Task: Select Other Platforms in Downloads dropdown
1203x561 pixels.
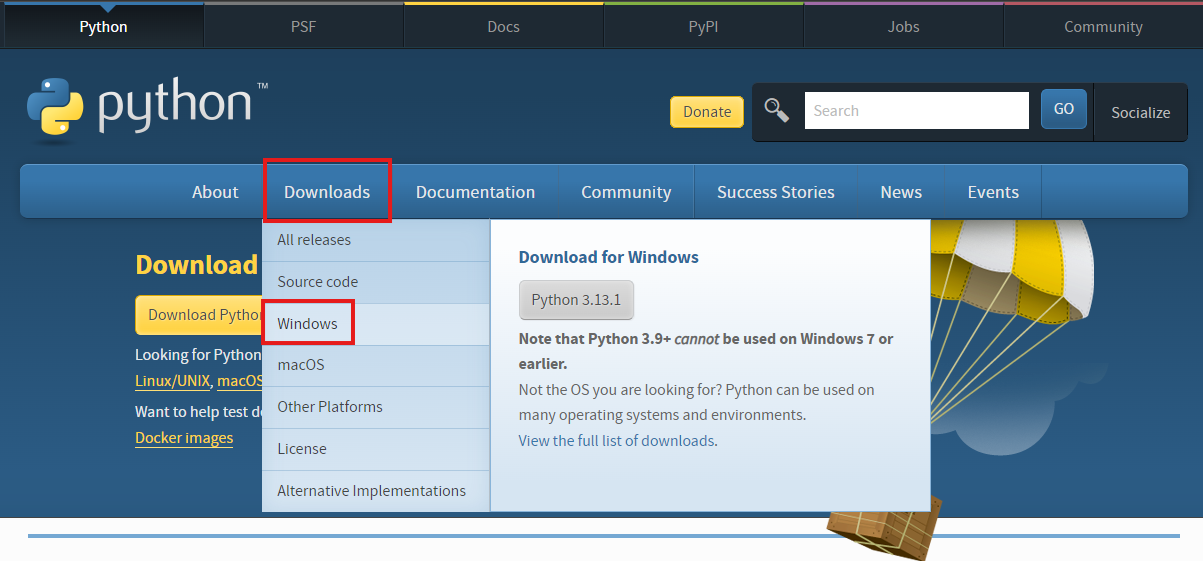Action: pyautogui.click(x=376, y=407)
